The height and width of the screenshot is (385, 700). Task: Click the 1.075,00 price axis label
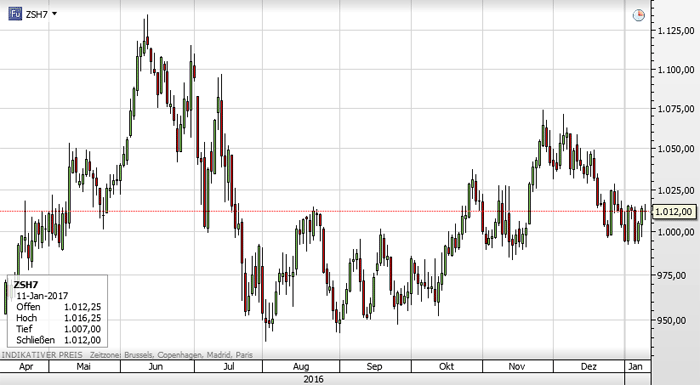tap(676, 109)
